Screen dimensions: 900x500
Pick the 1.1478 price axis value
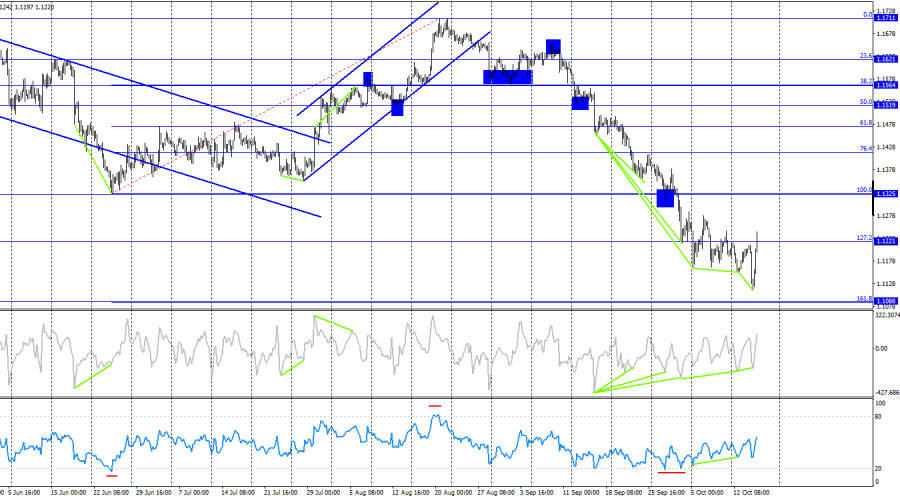(886, 125)
